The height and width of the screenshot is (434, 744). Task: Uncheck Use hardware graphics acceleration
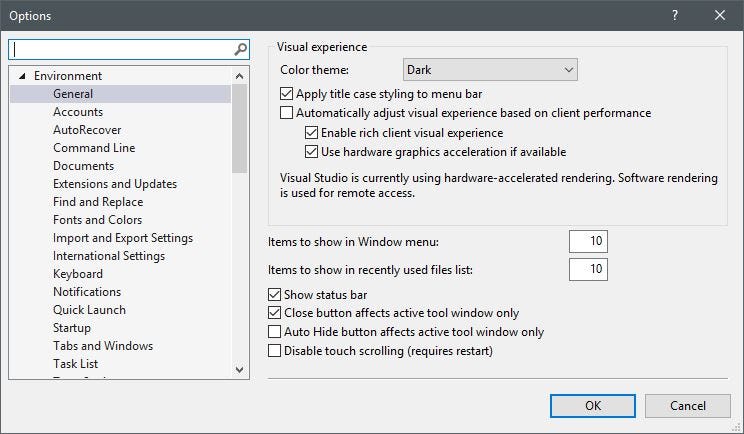coord(311,151)
